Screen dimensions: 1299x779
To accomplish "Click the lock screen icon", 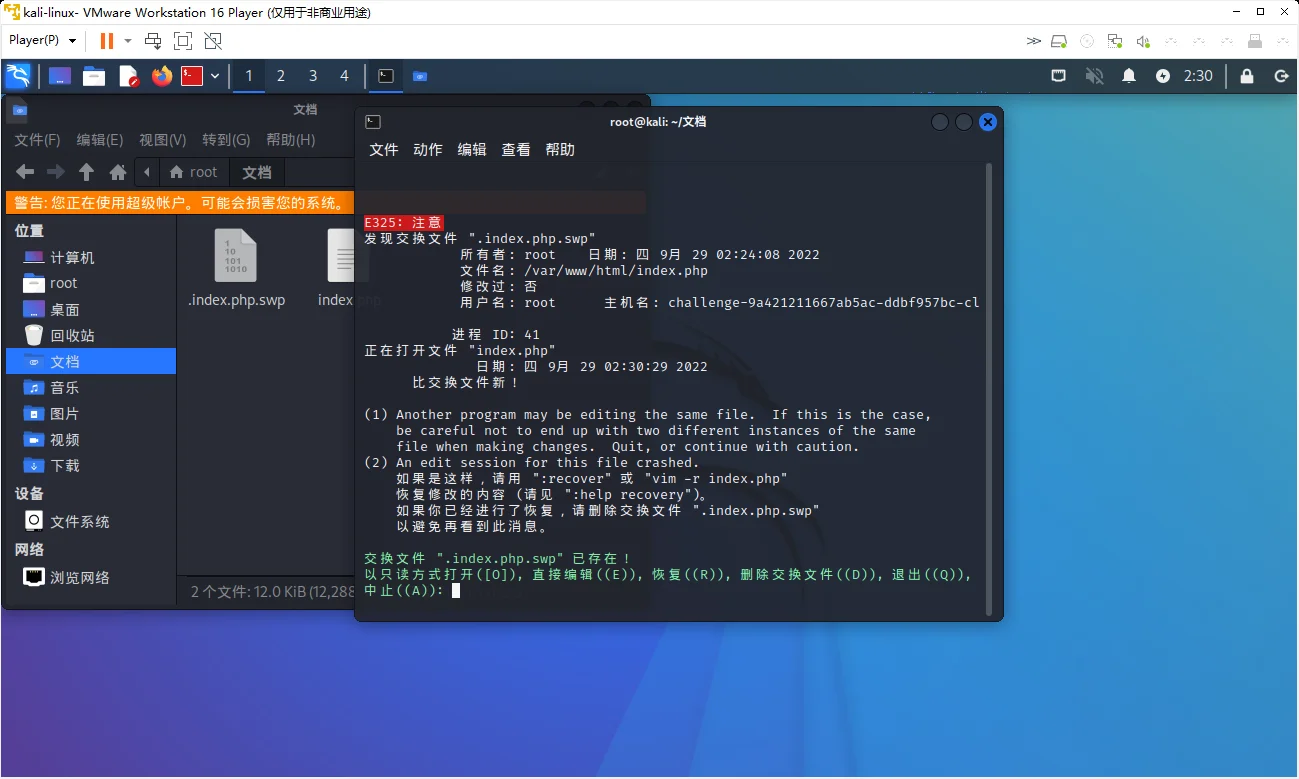I will point(1246,76).
